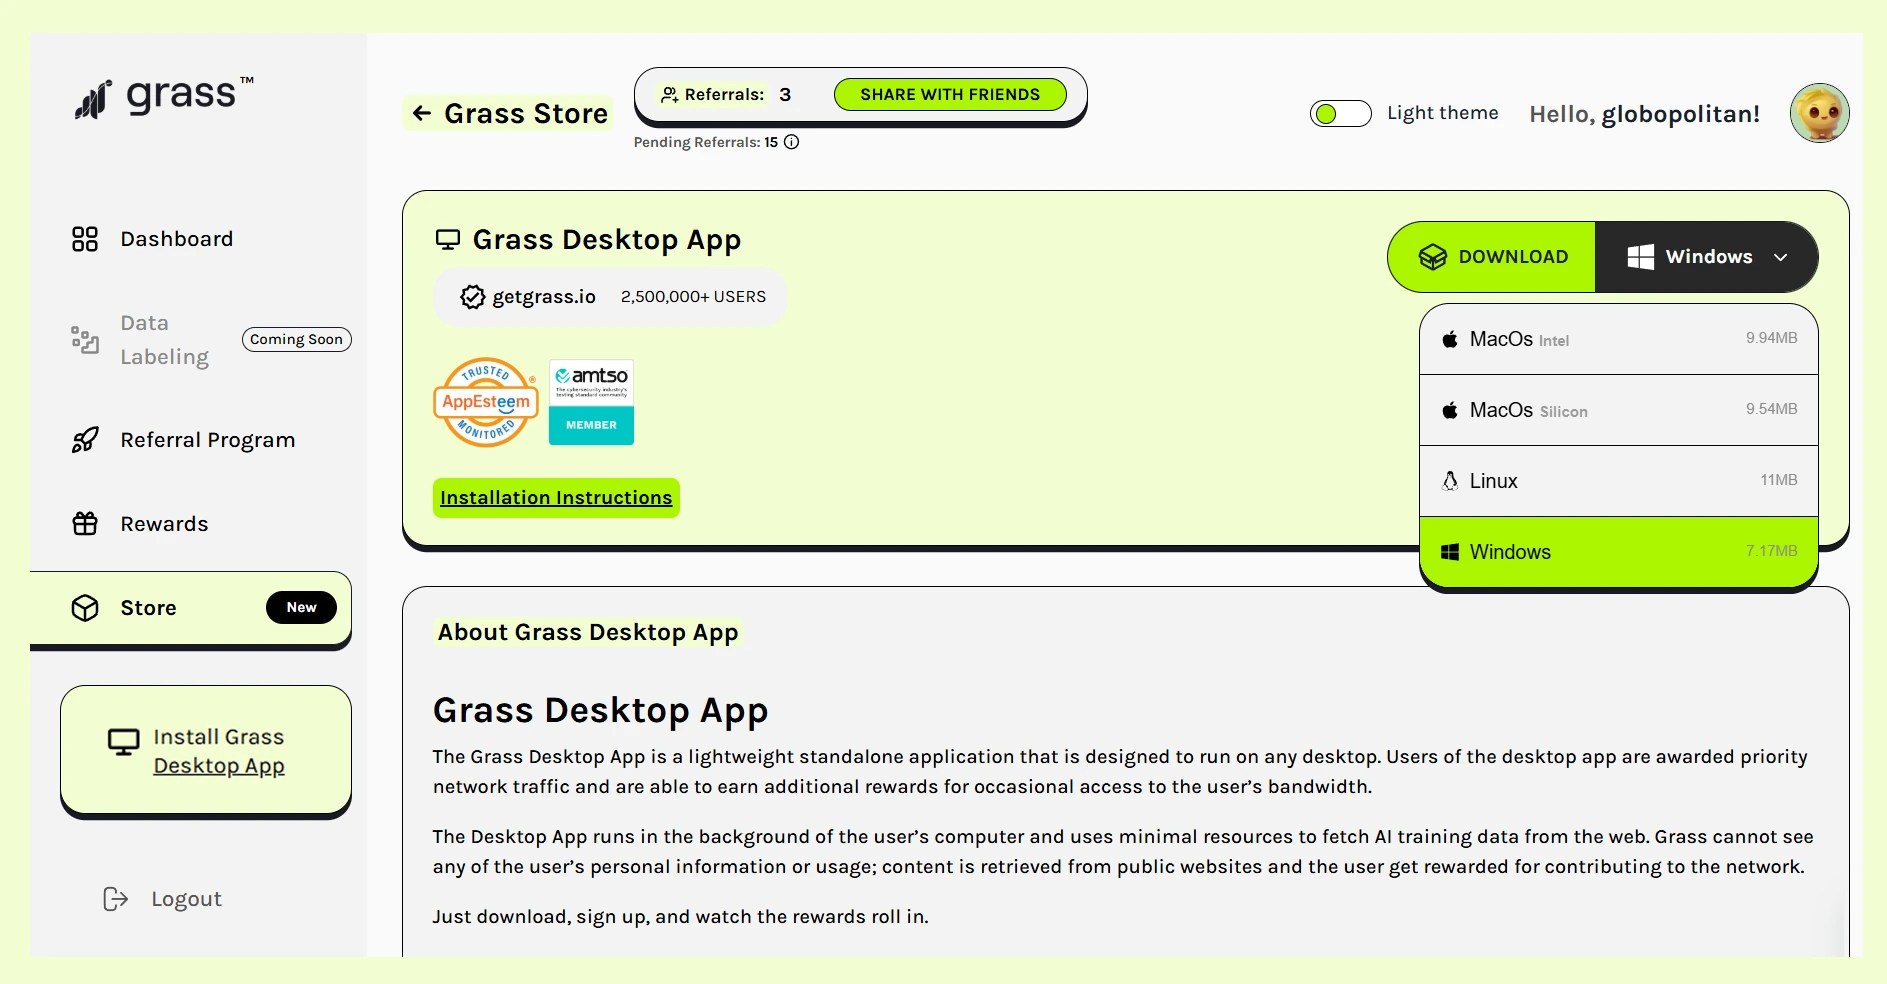Click the Data Labeling icon
The height and width of the screenshot is (984, 1887).
tap(85, 340)
